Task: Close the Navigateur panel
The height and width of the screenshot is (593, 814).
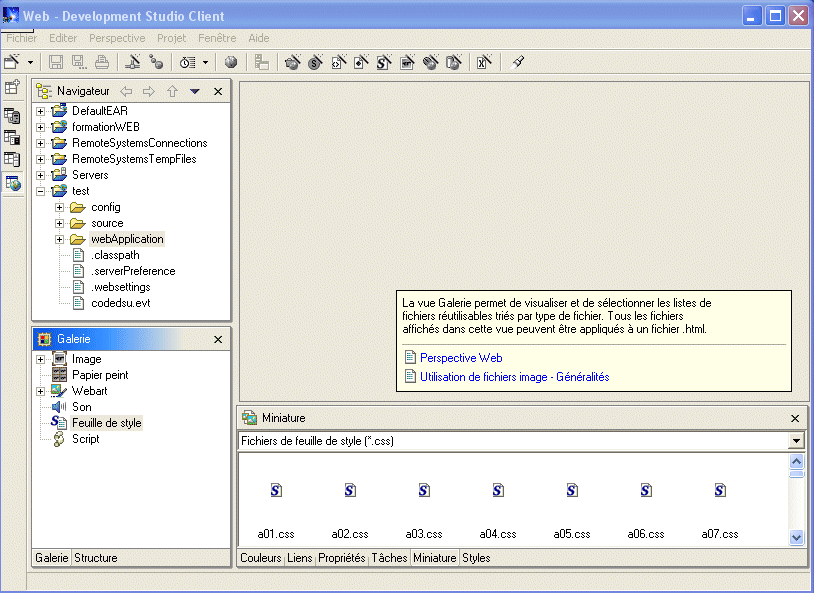Action: pos(218,91)
